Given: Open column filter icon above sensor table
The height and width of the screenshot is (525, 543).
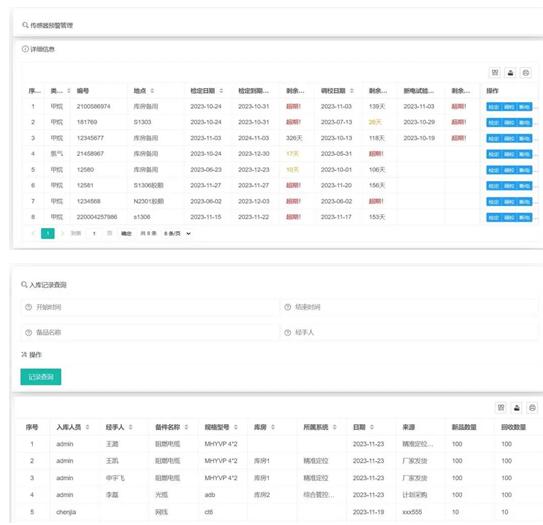Looking at the screenshot, I should [x=495, y=72].
